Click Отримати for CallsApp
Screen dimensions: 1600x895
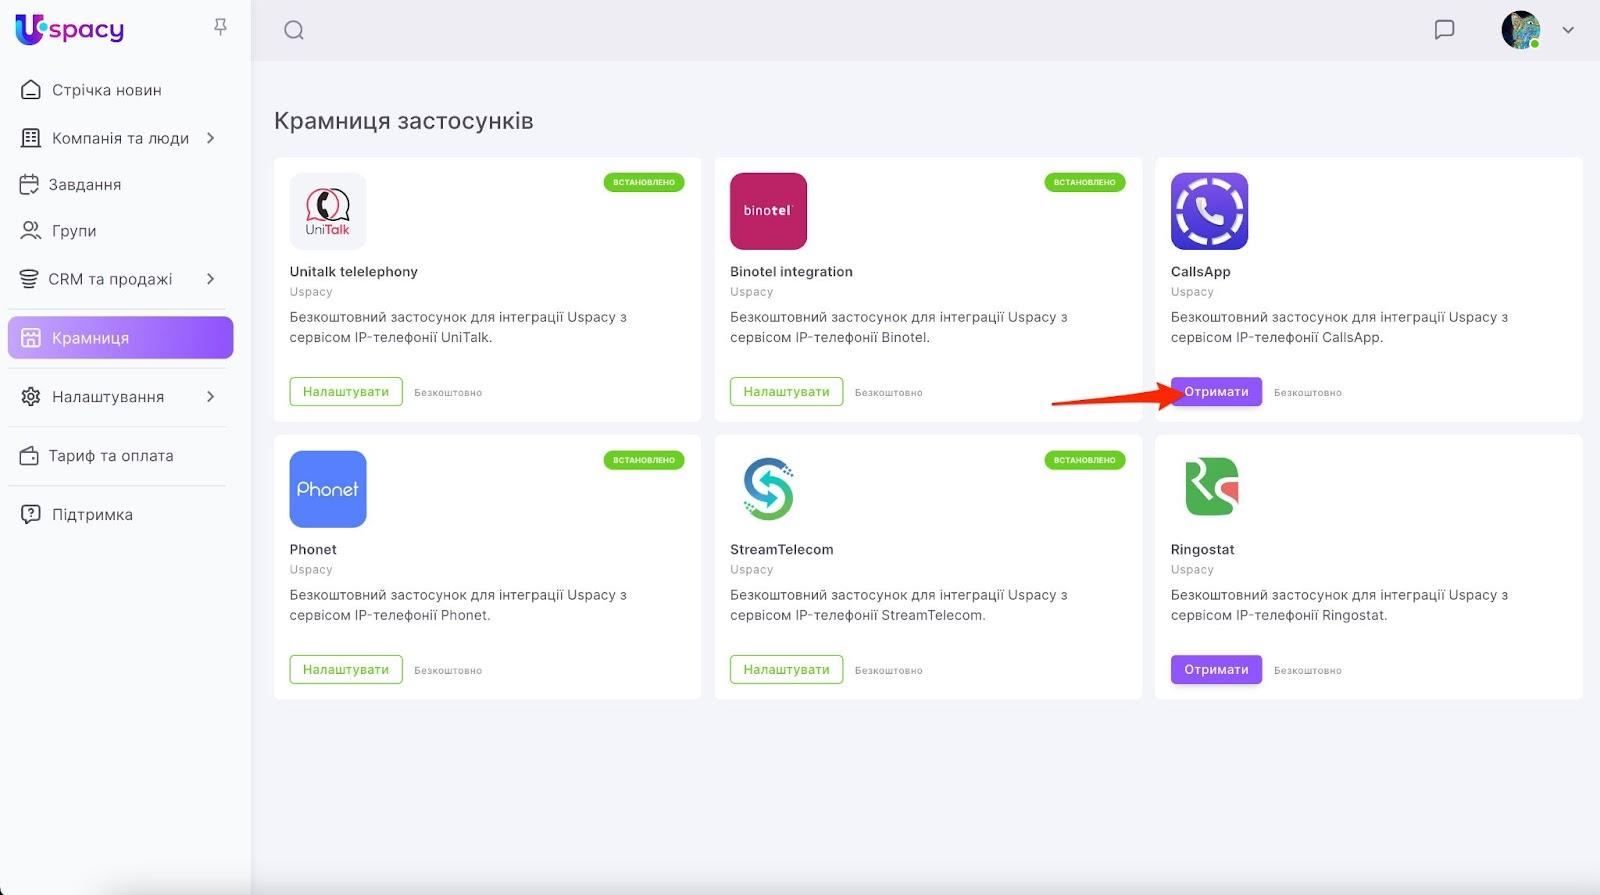click(x=1216, y=392)
